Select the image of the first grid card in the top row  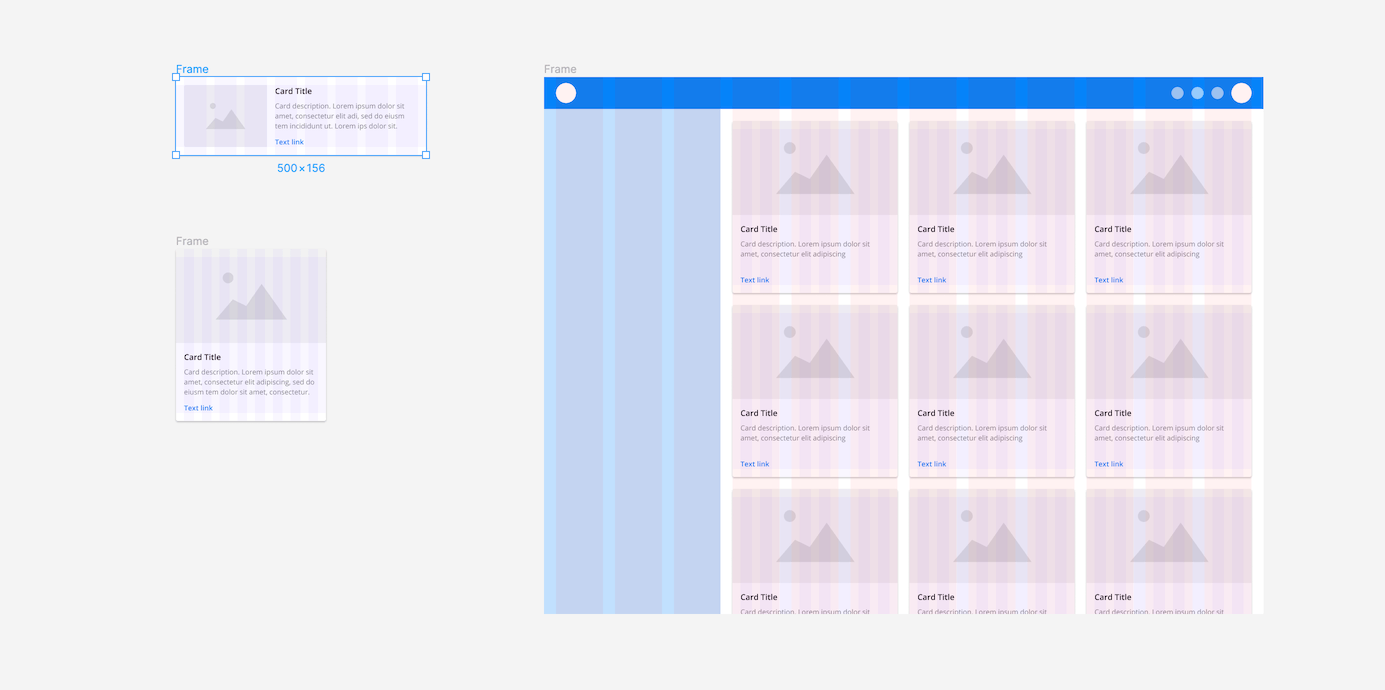click(x=815, y=168)
